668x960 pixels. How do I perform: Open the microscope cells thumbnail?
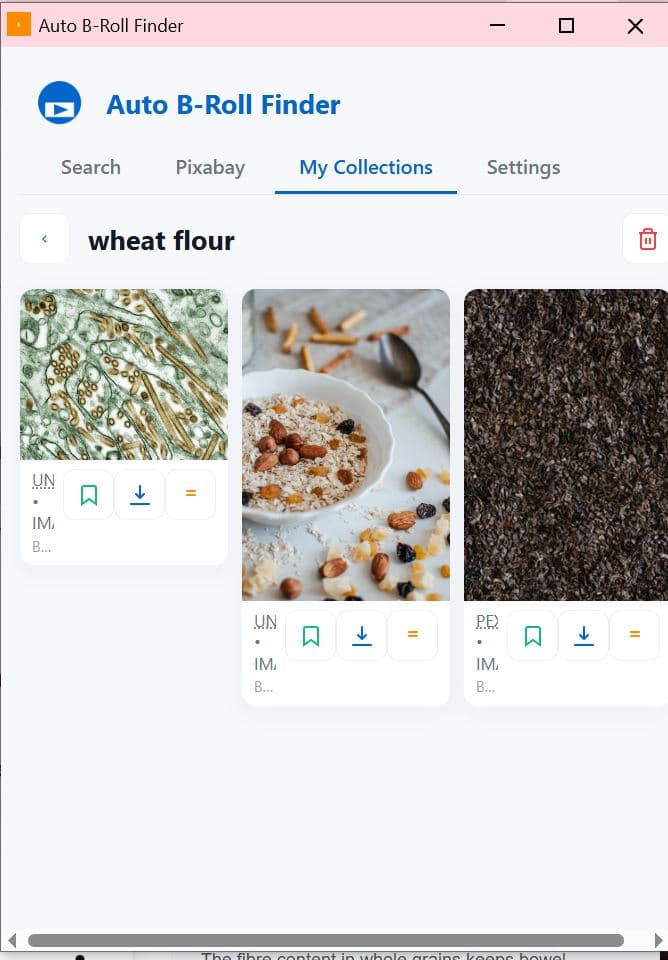pyautogui.click(x=124, y=374)
